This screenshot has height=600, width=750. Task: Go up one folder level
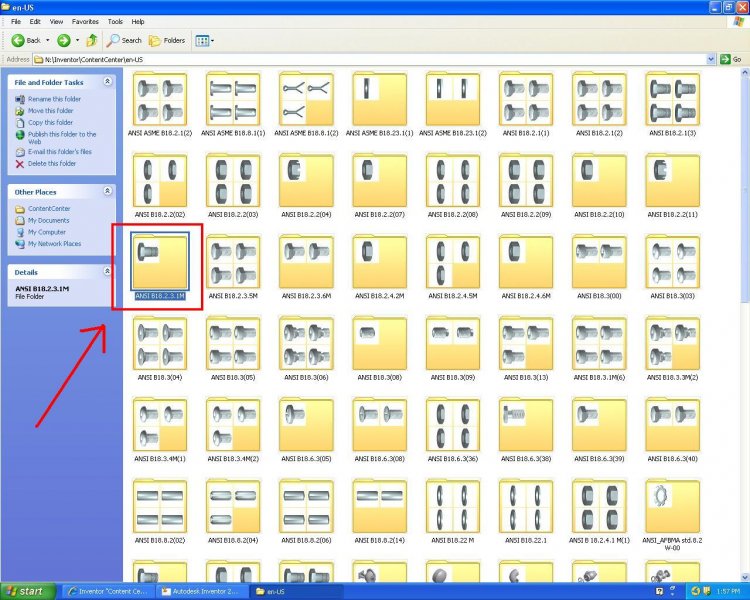point(92,41)
